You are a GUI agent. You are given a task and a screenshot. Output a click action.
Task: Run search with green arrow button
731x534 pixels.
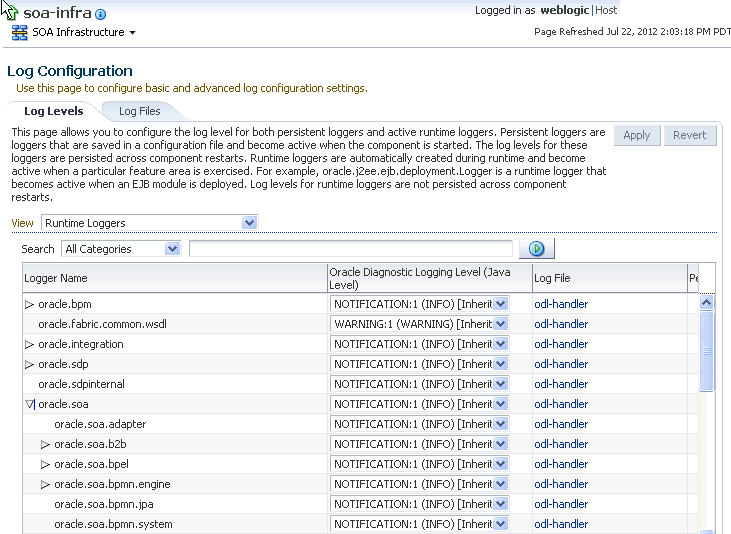click(x=537, y=249)
